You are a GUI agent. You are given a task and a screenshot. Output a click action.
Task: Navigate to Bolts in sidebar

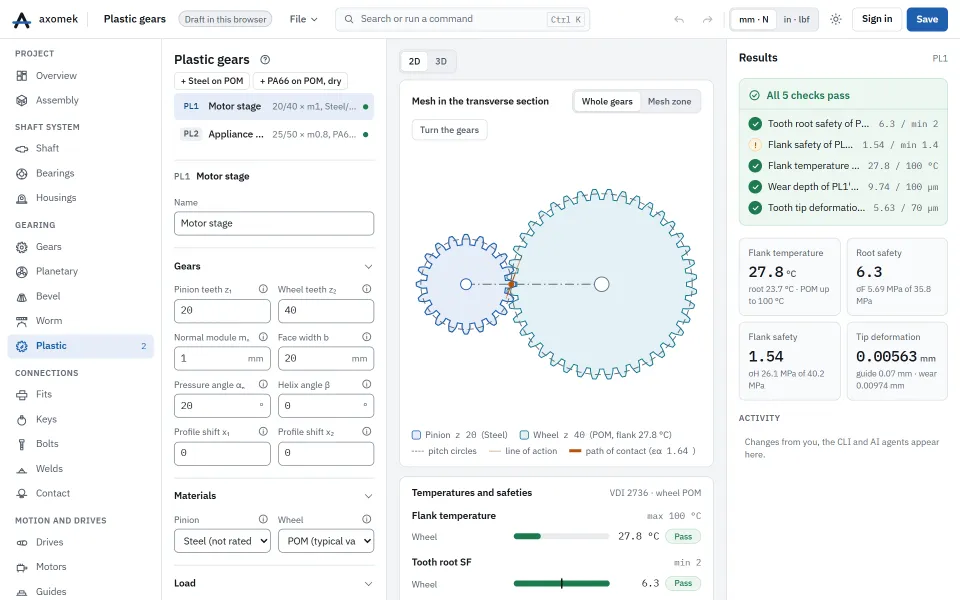point(81,444)
